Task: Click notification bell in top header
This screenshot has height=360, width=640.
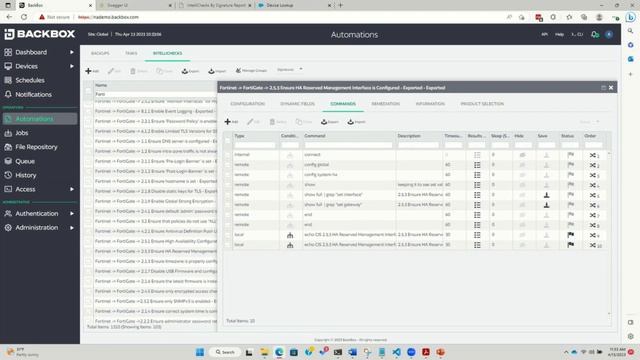Action: pos(595,35)
